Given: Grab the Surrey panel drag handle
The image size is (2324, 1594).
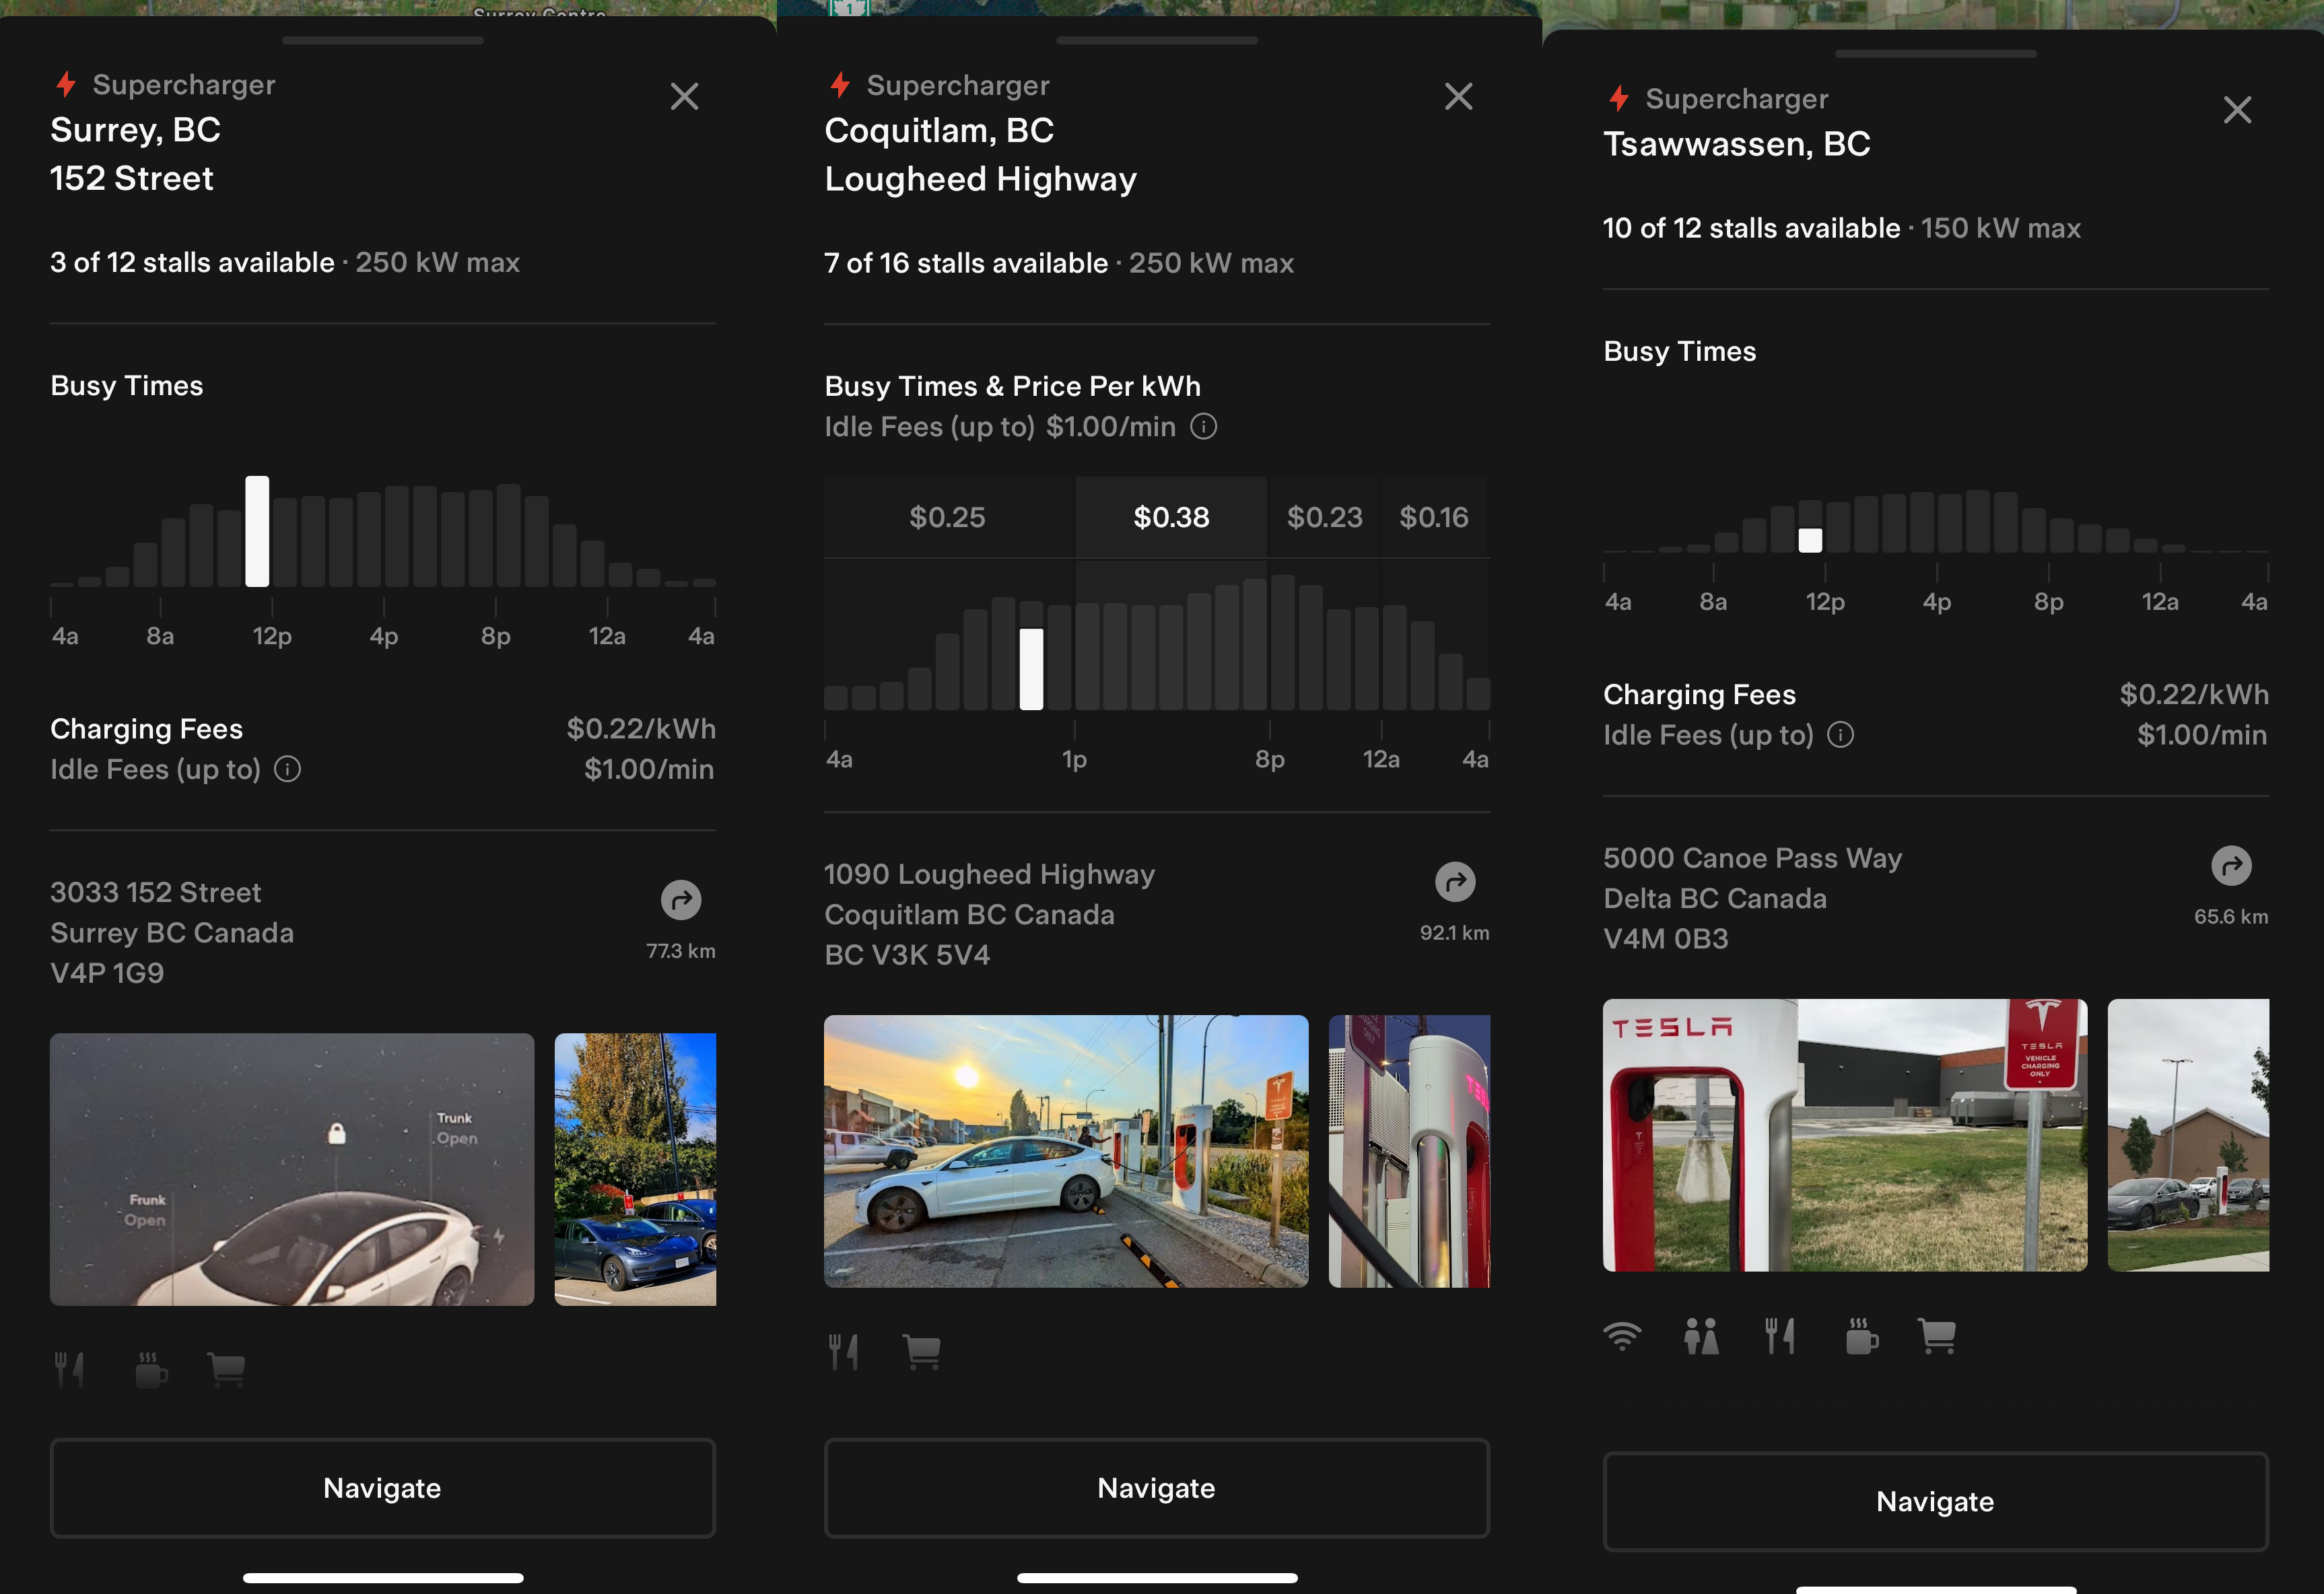Looking at the screenshot, I should 382,41.
